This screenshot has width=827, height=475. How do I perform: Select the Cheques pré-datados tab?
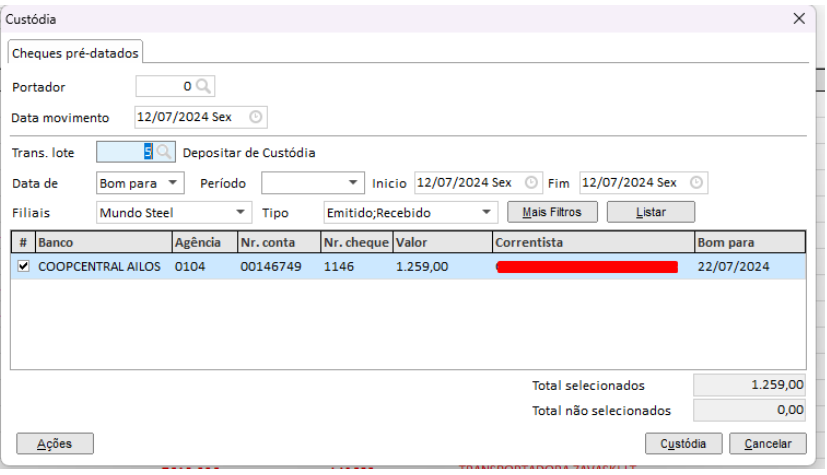tap(75, 53)
